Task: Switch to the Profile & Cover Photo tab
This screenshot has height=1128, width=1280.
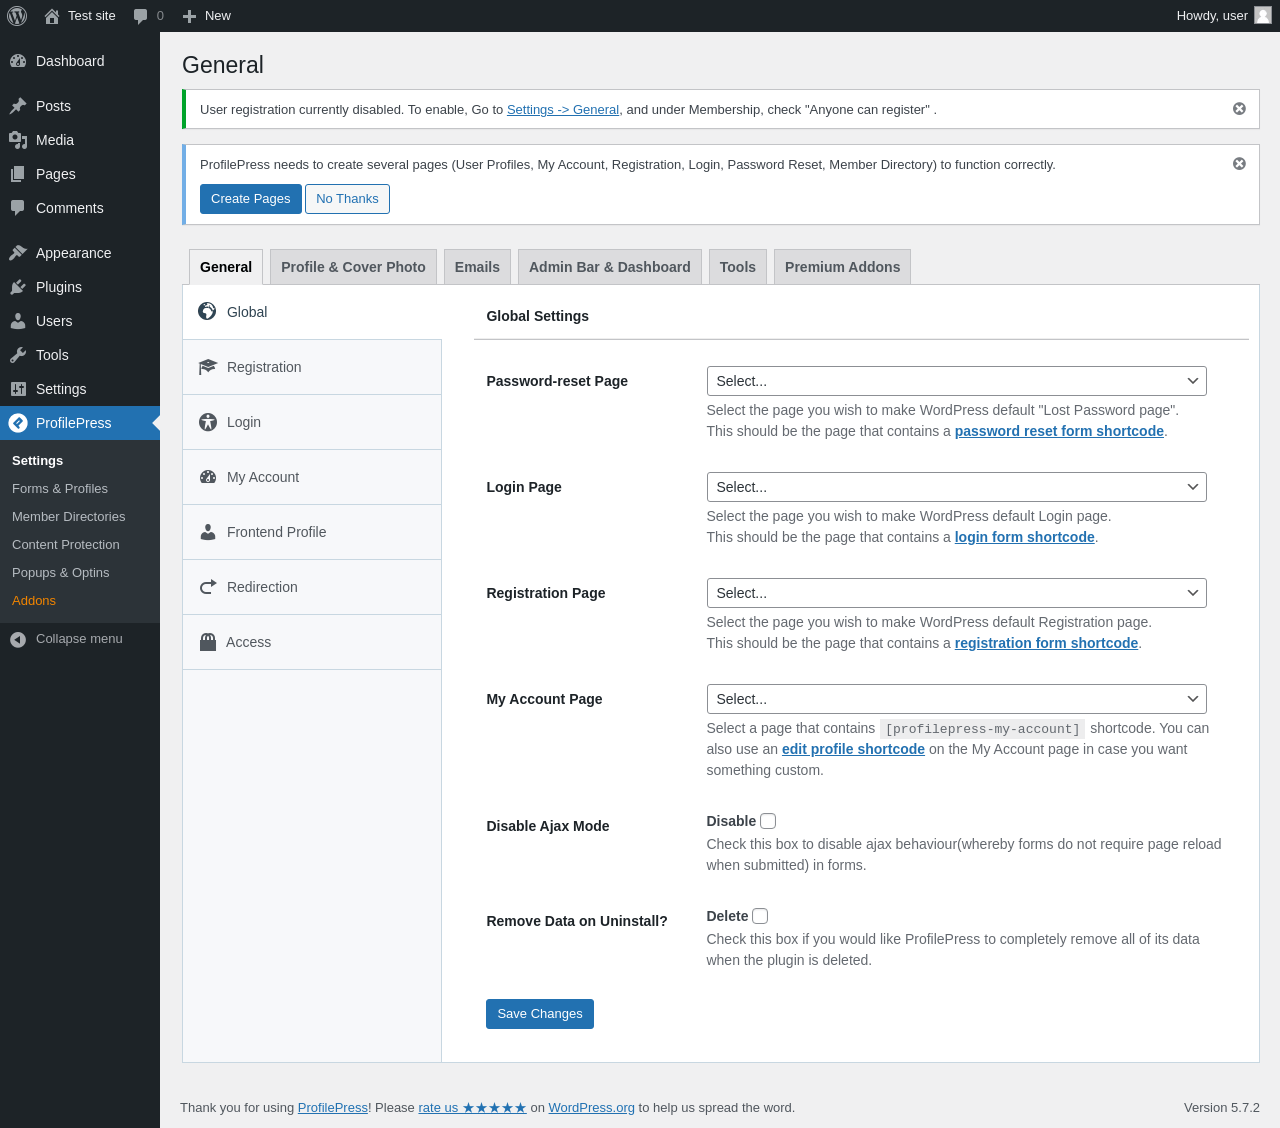Action: tap(353, 267)
